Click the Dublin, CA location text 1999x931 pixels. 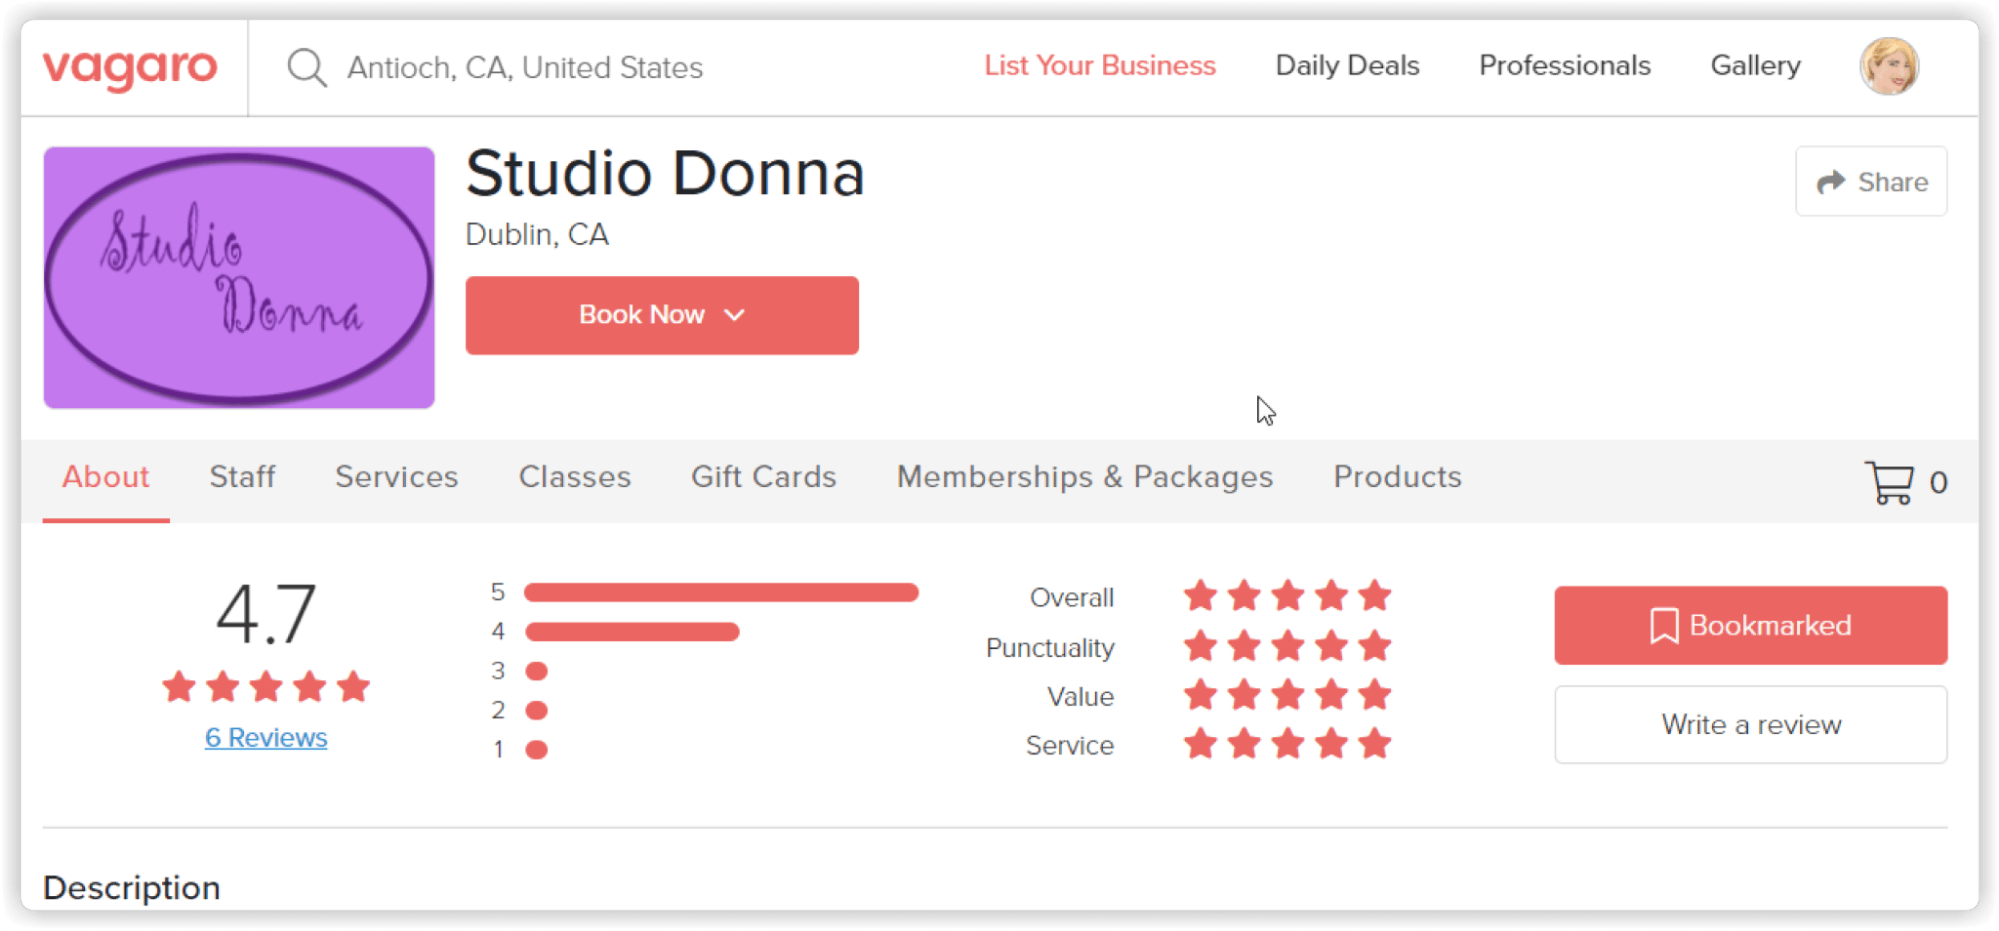pyautogui.click(x=537, y=235)
